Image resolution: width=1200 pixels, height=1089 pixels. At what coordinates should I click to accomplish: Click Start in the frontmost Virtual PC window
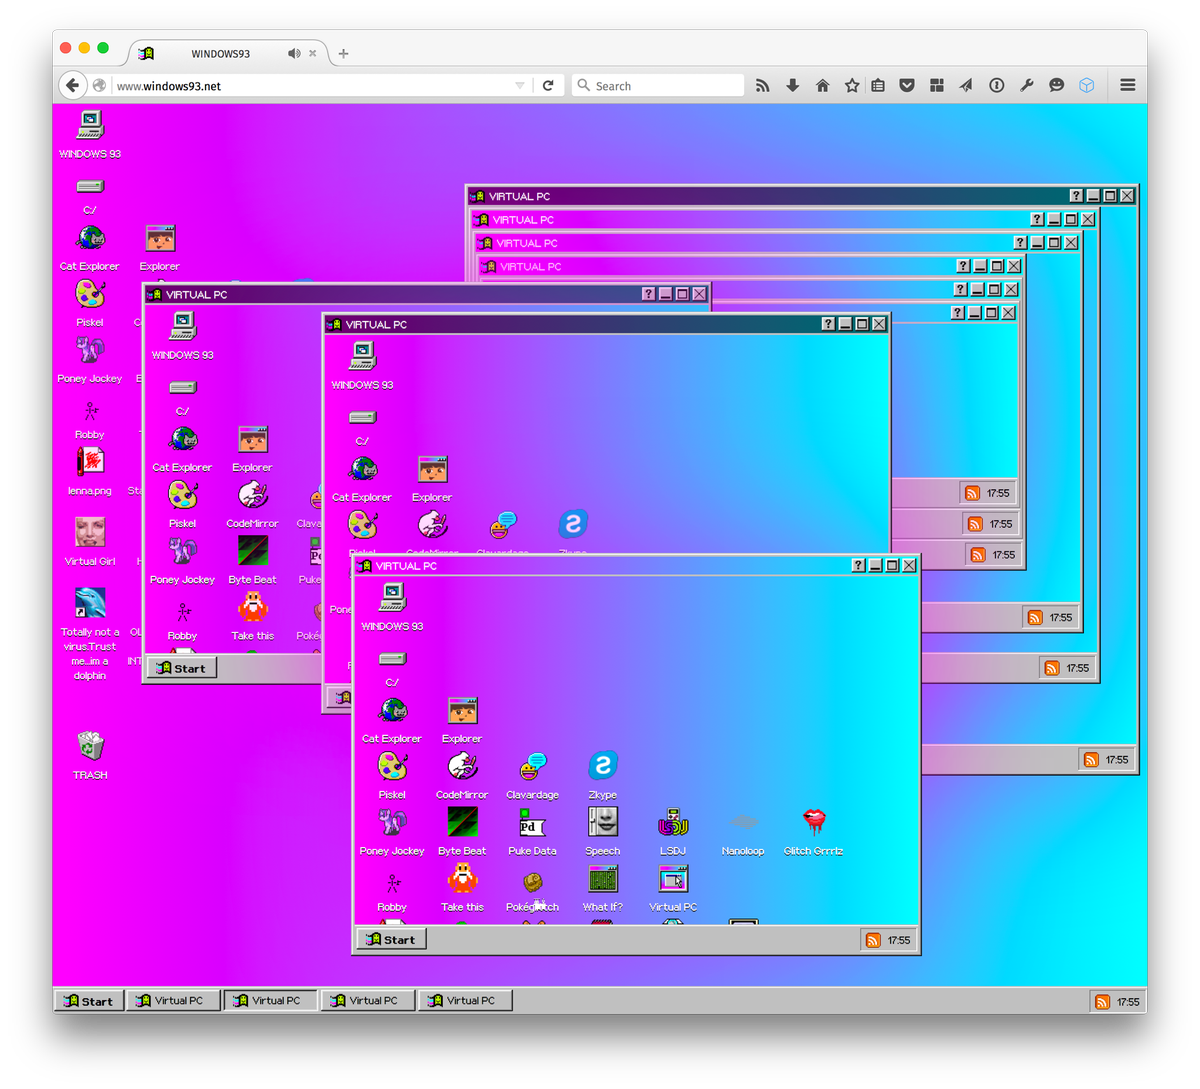[x=391, y=939]
